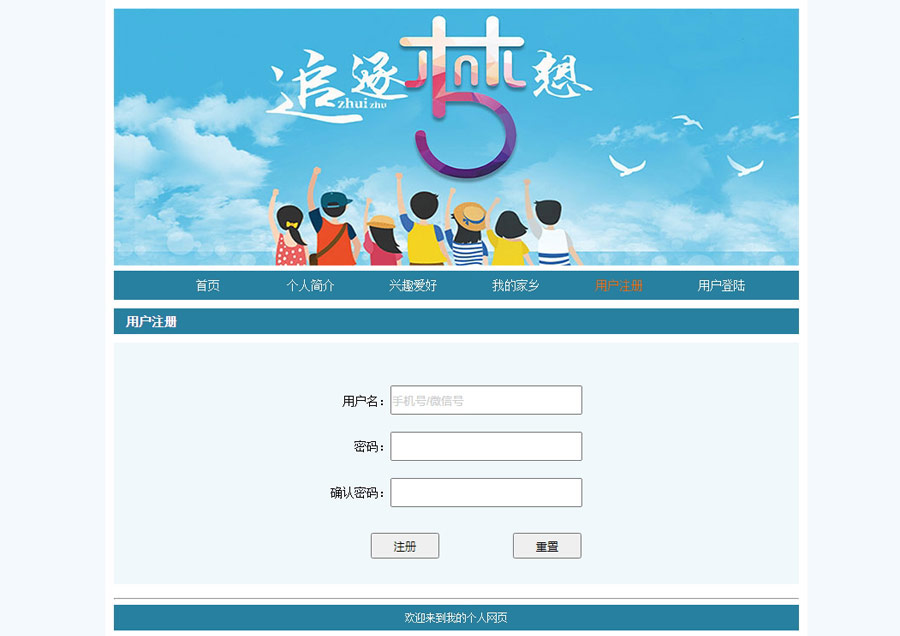Image resolution: width=900 pixels, height=636 pixels.
Task: Go to 用户登陆 page
Action: click(x=721, y=285)
